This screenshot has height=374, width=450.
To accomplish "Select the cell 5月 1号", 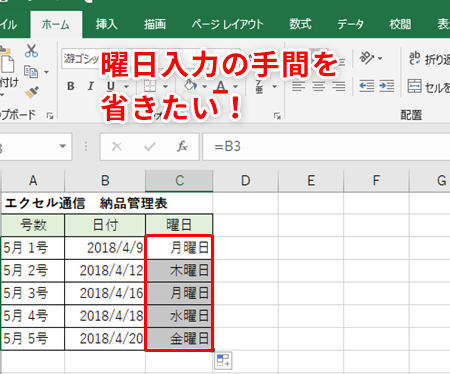I will coord(33,248).
